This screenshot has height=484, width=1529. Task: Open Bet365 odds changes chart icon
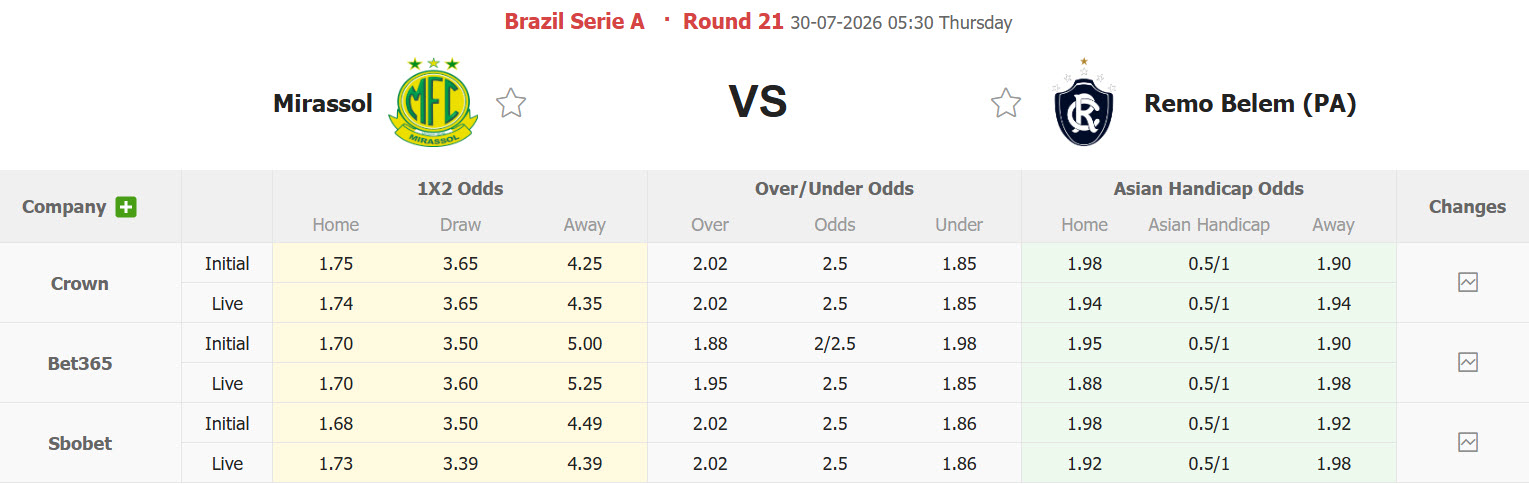(1468, 362)
